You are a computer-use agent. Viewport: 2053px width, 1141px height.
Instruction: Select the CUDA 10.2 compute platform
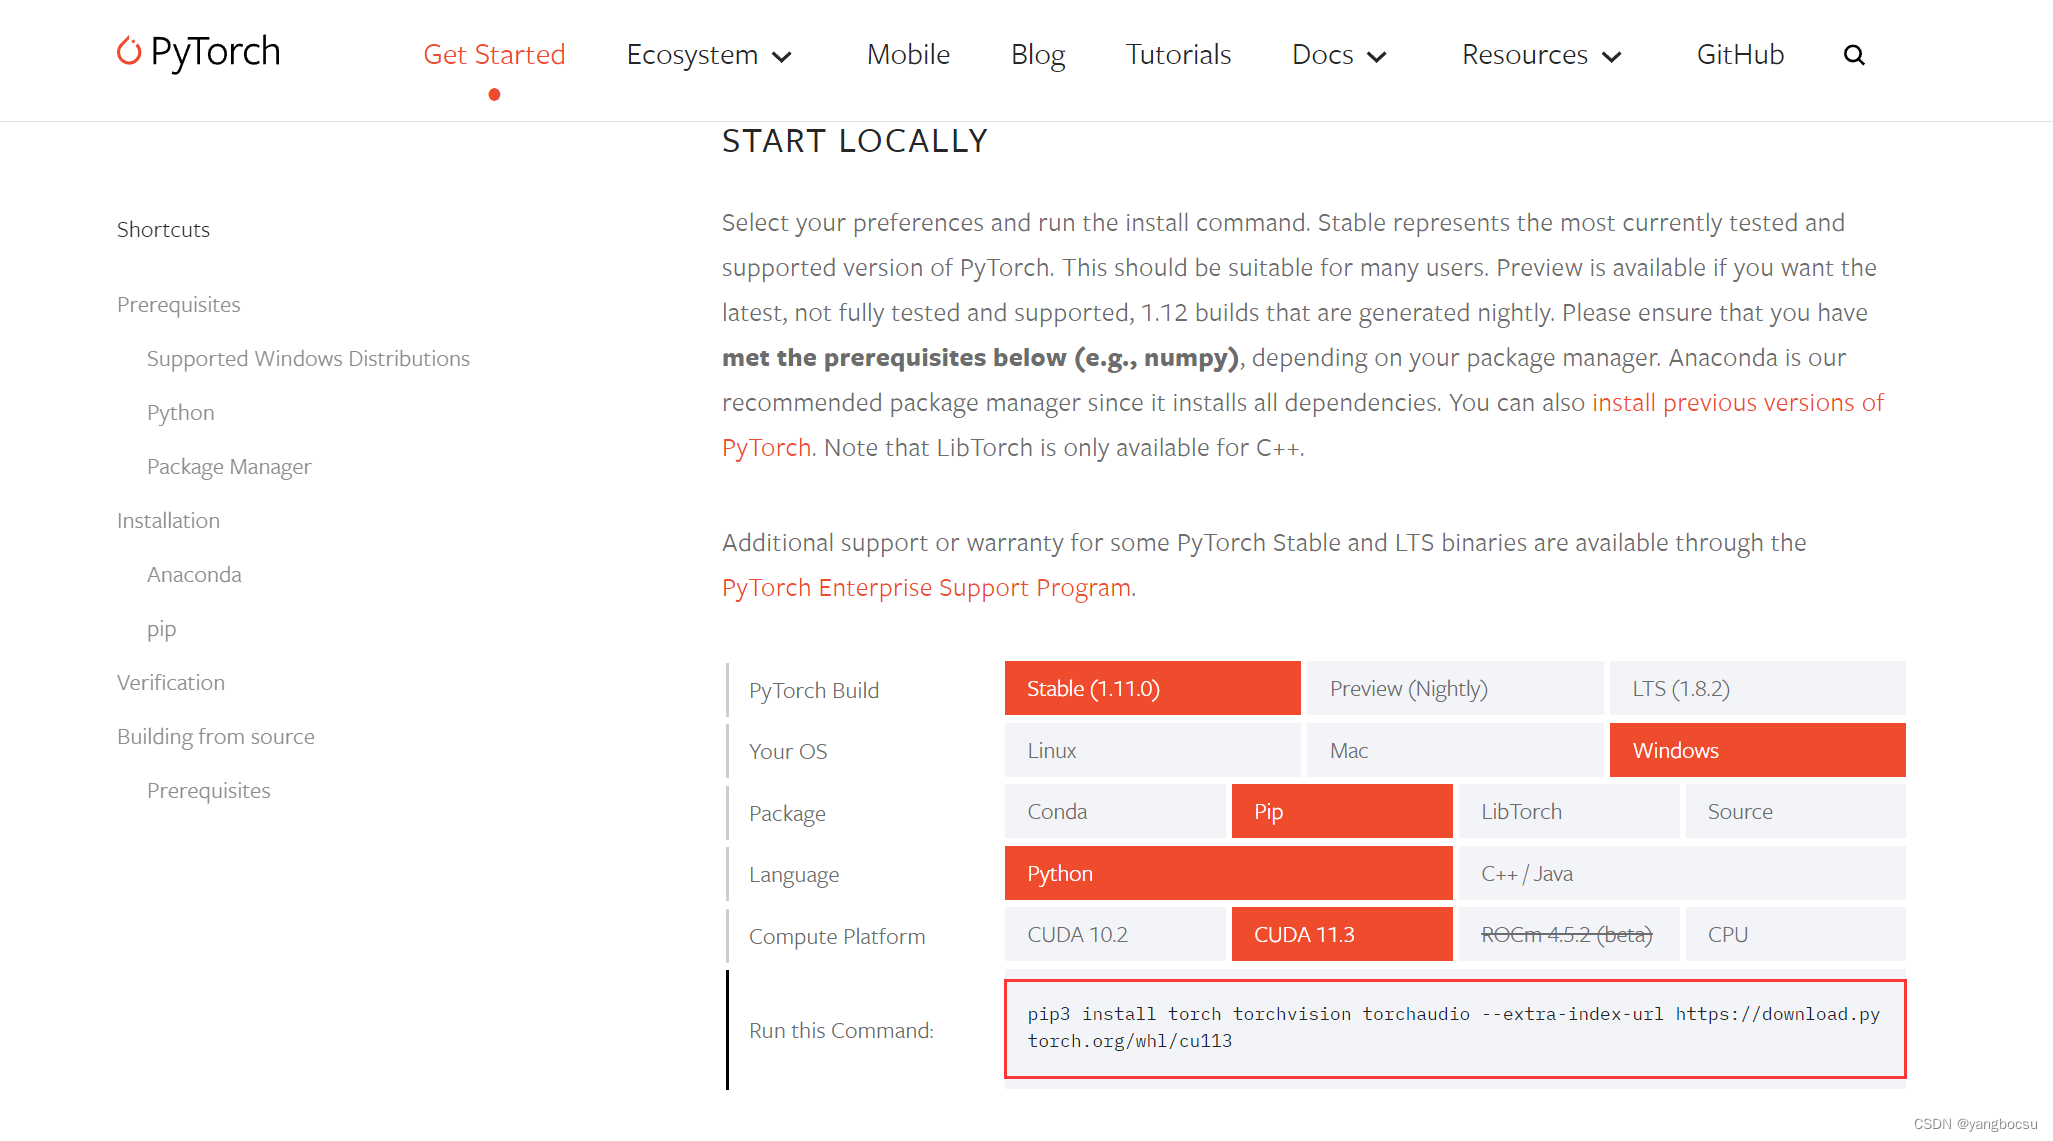(1114, 935)
